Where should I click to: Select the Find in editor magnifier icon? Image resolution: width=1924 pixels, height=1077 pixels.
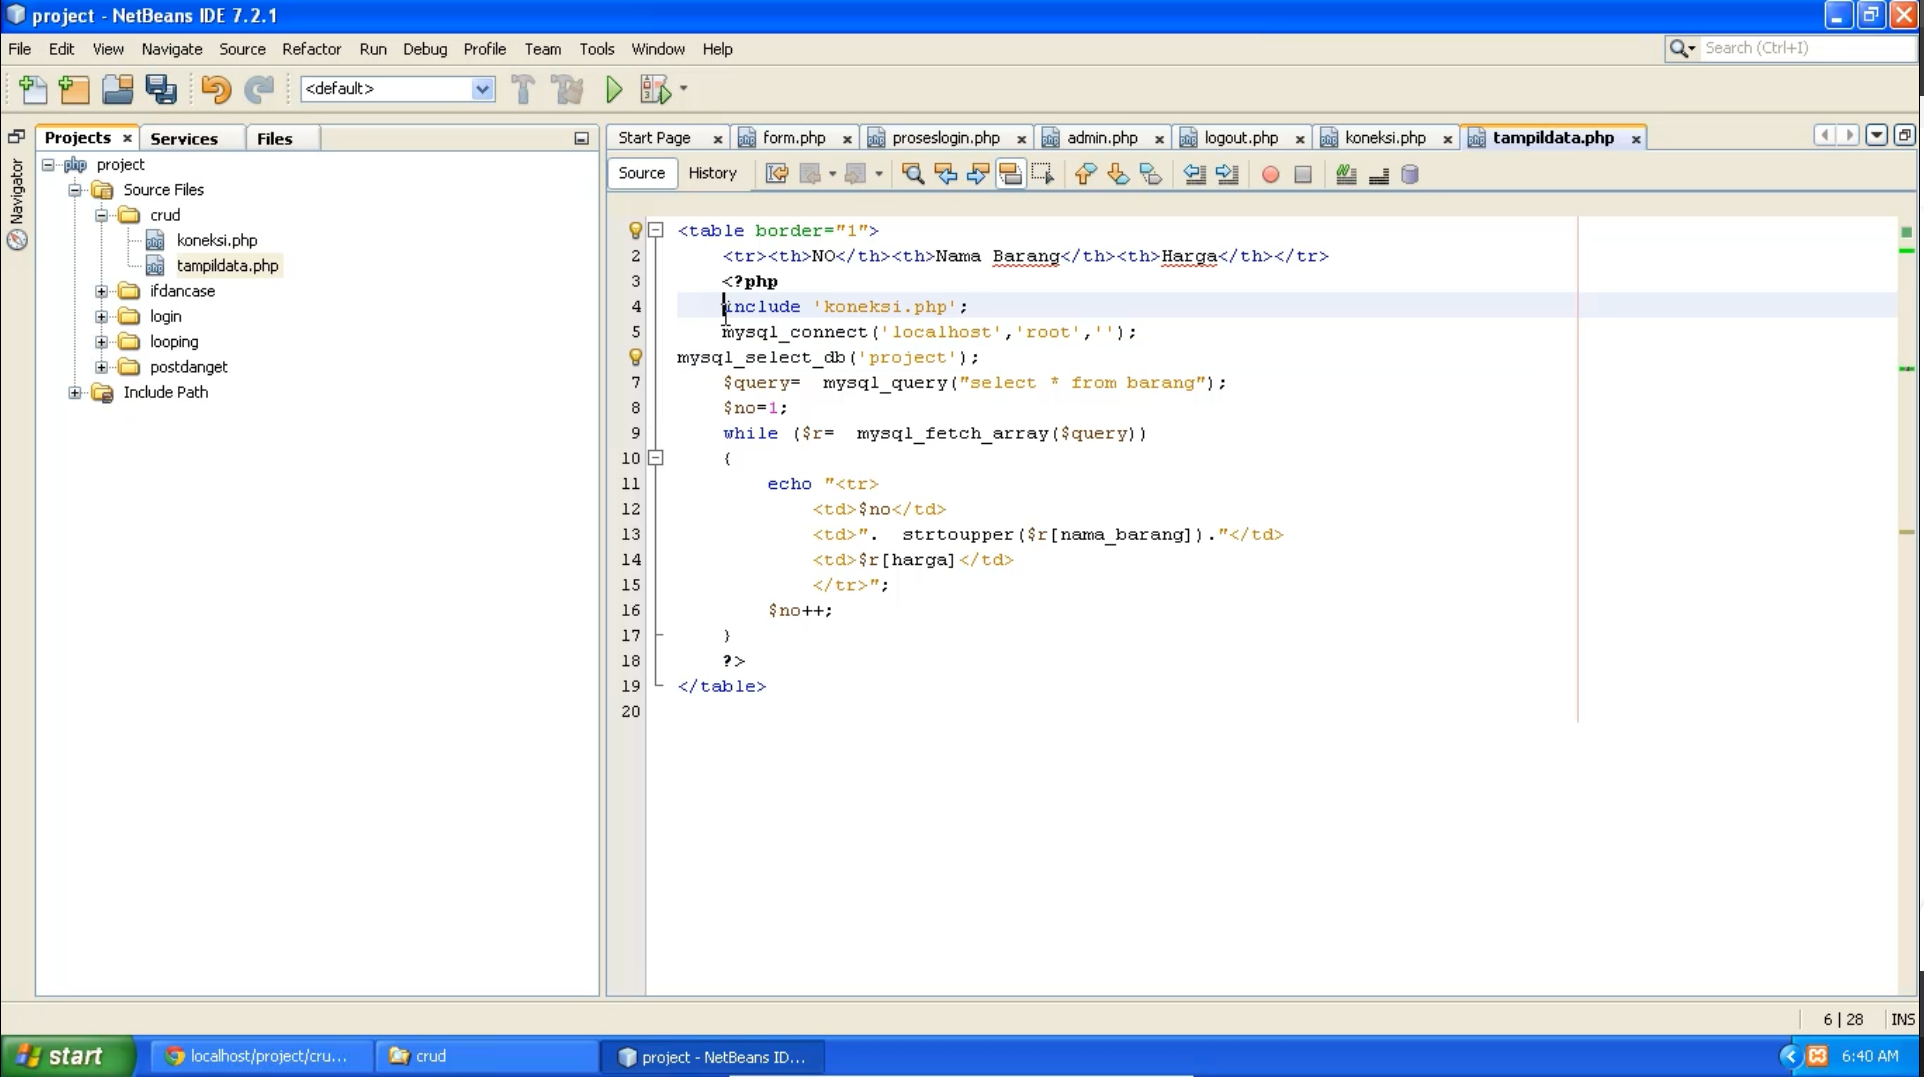point(913,174)
